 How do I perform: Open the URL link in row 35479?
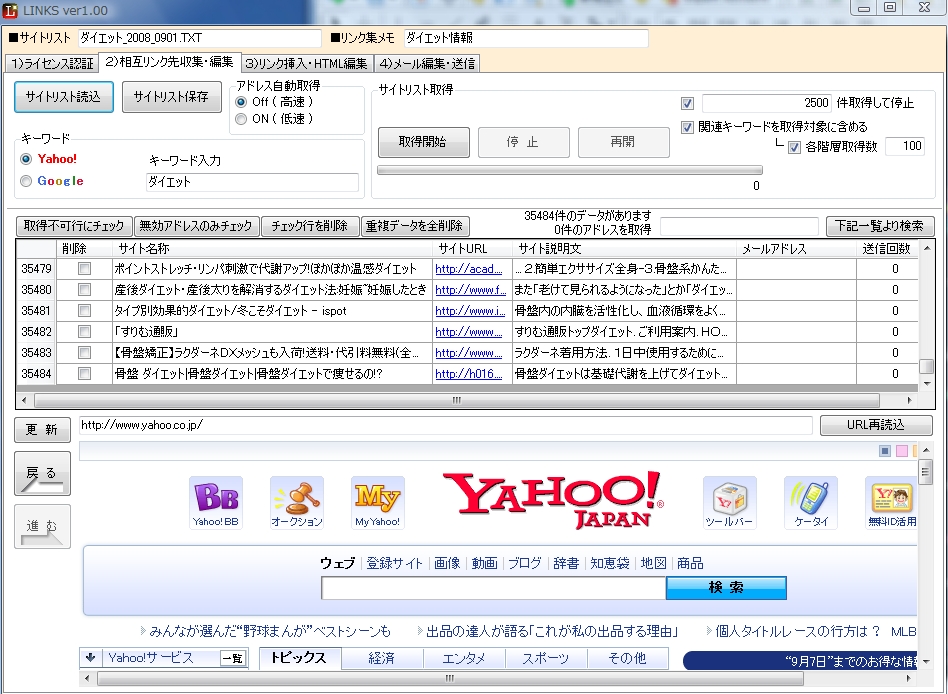[469, 269]
